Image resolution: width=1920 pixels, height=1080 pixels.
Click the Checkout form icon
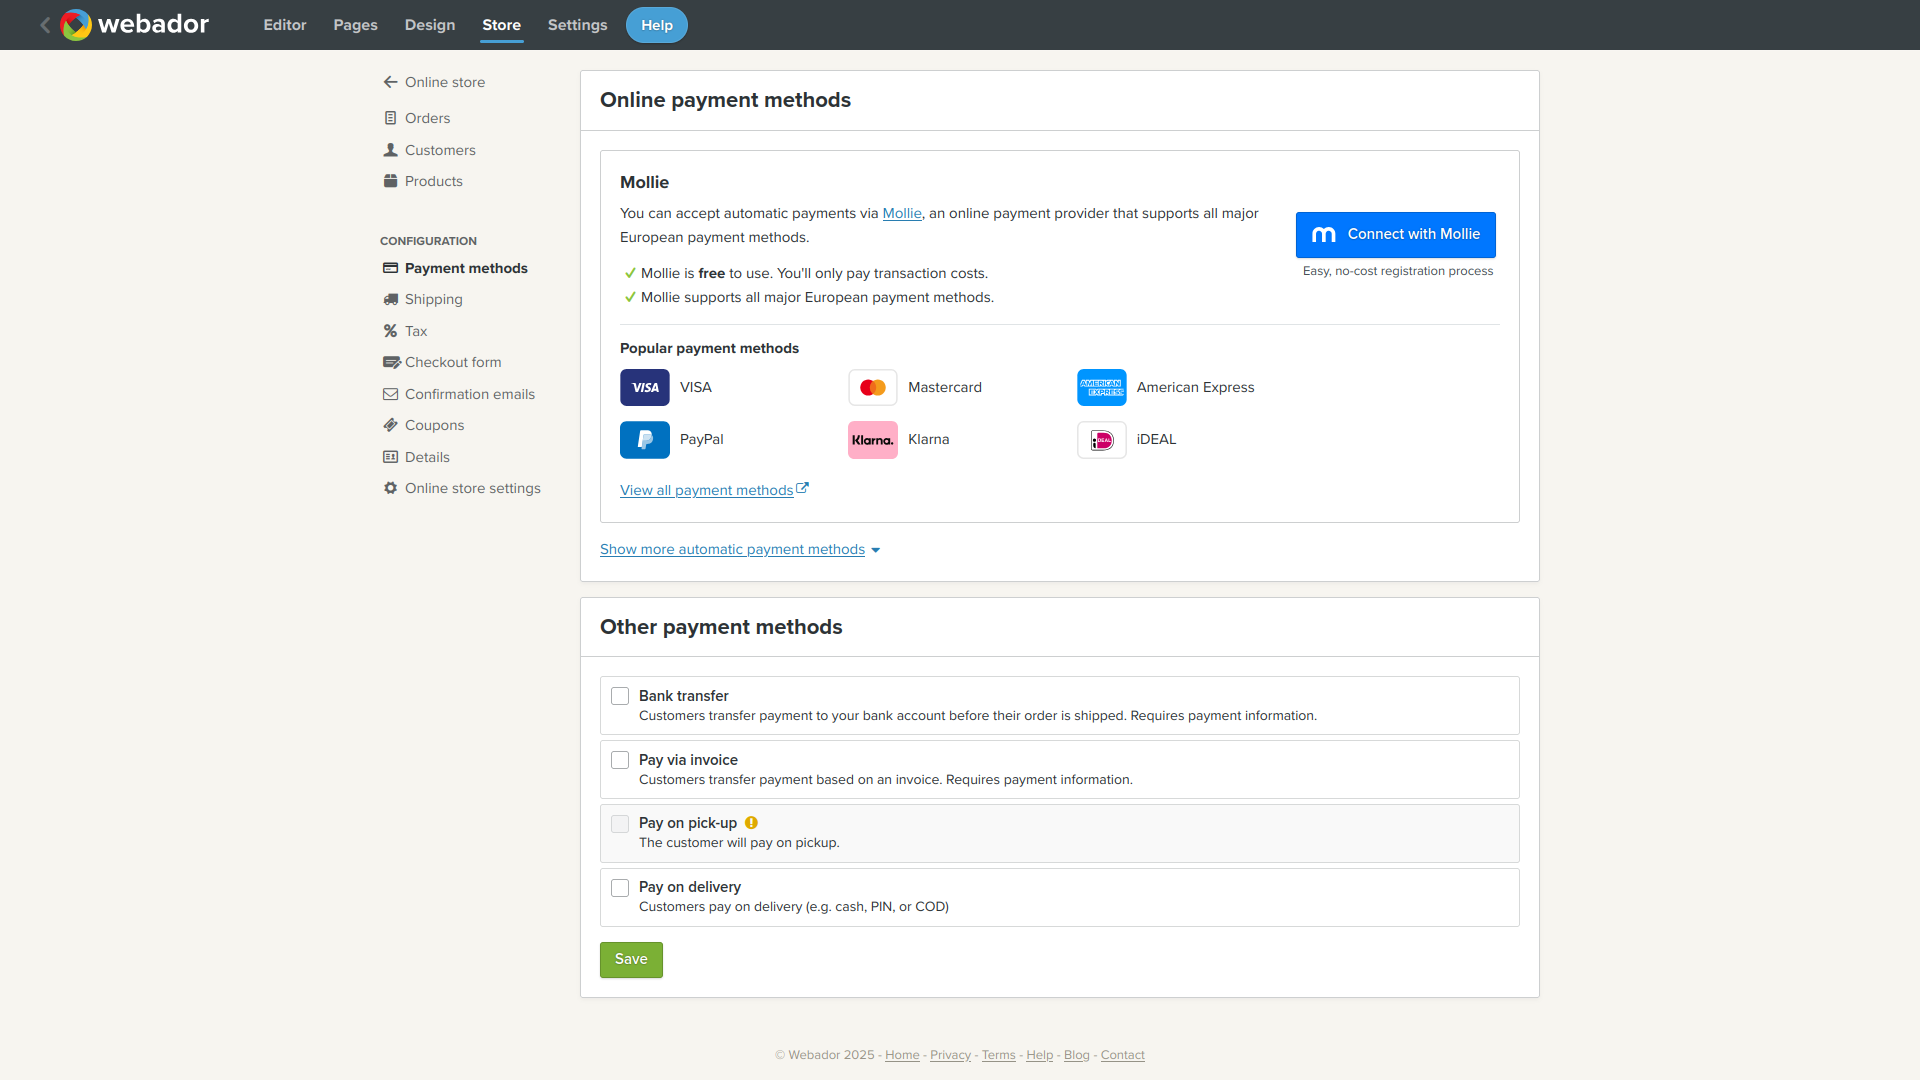[391, 362]
